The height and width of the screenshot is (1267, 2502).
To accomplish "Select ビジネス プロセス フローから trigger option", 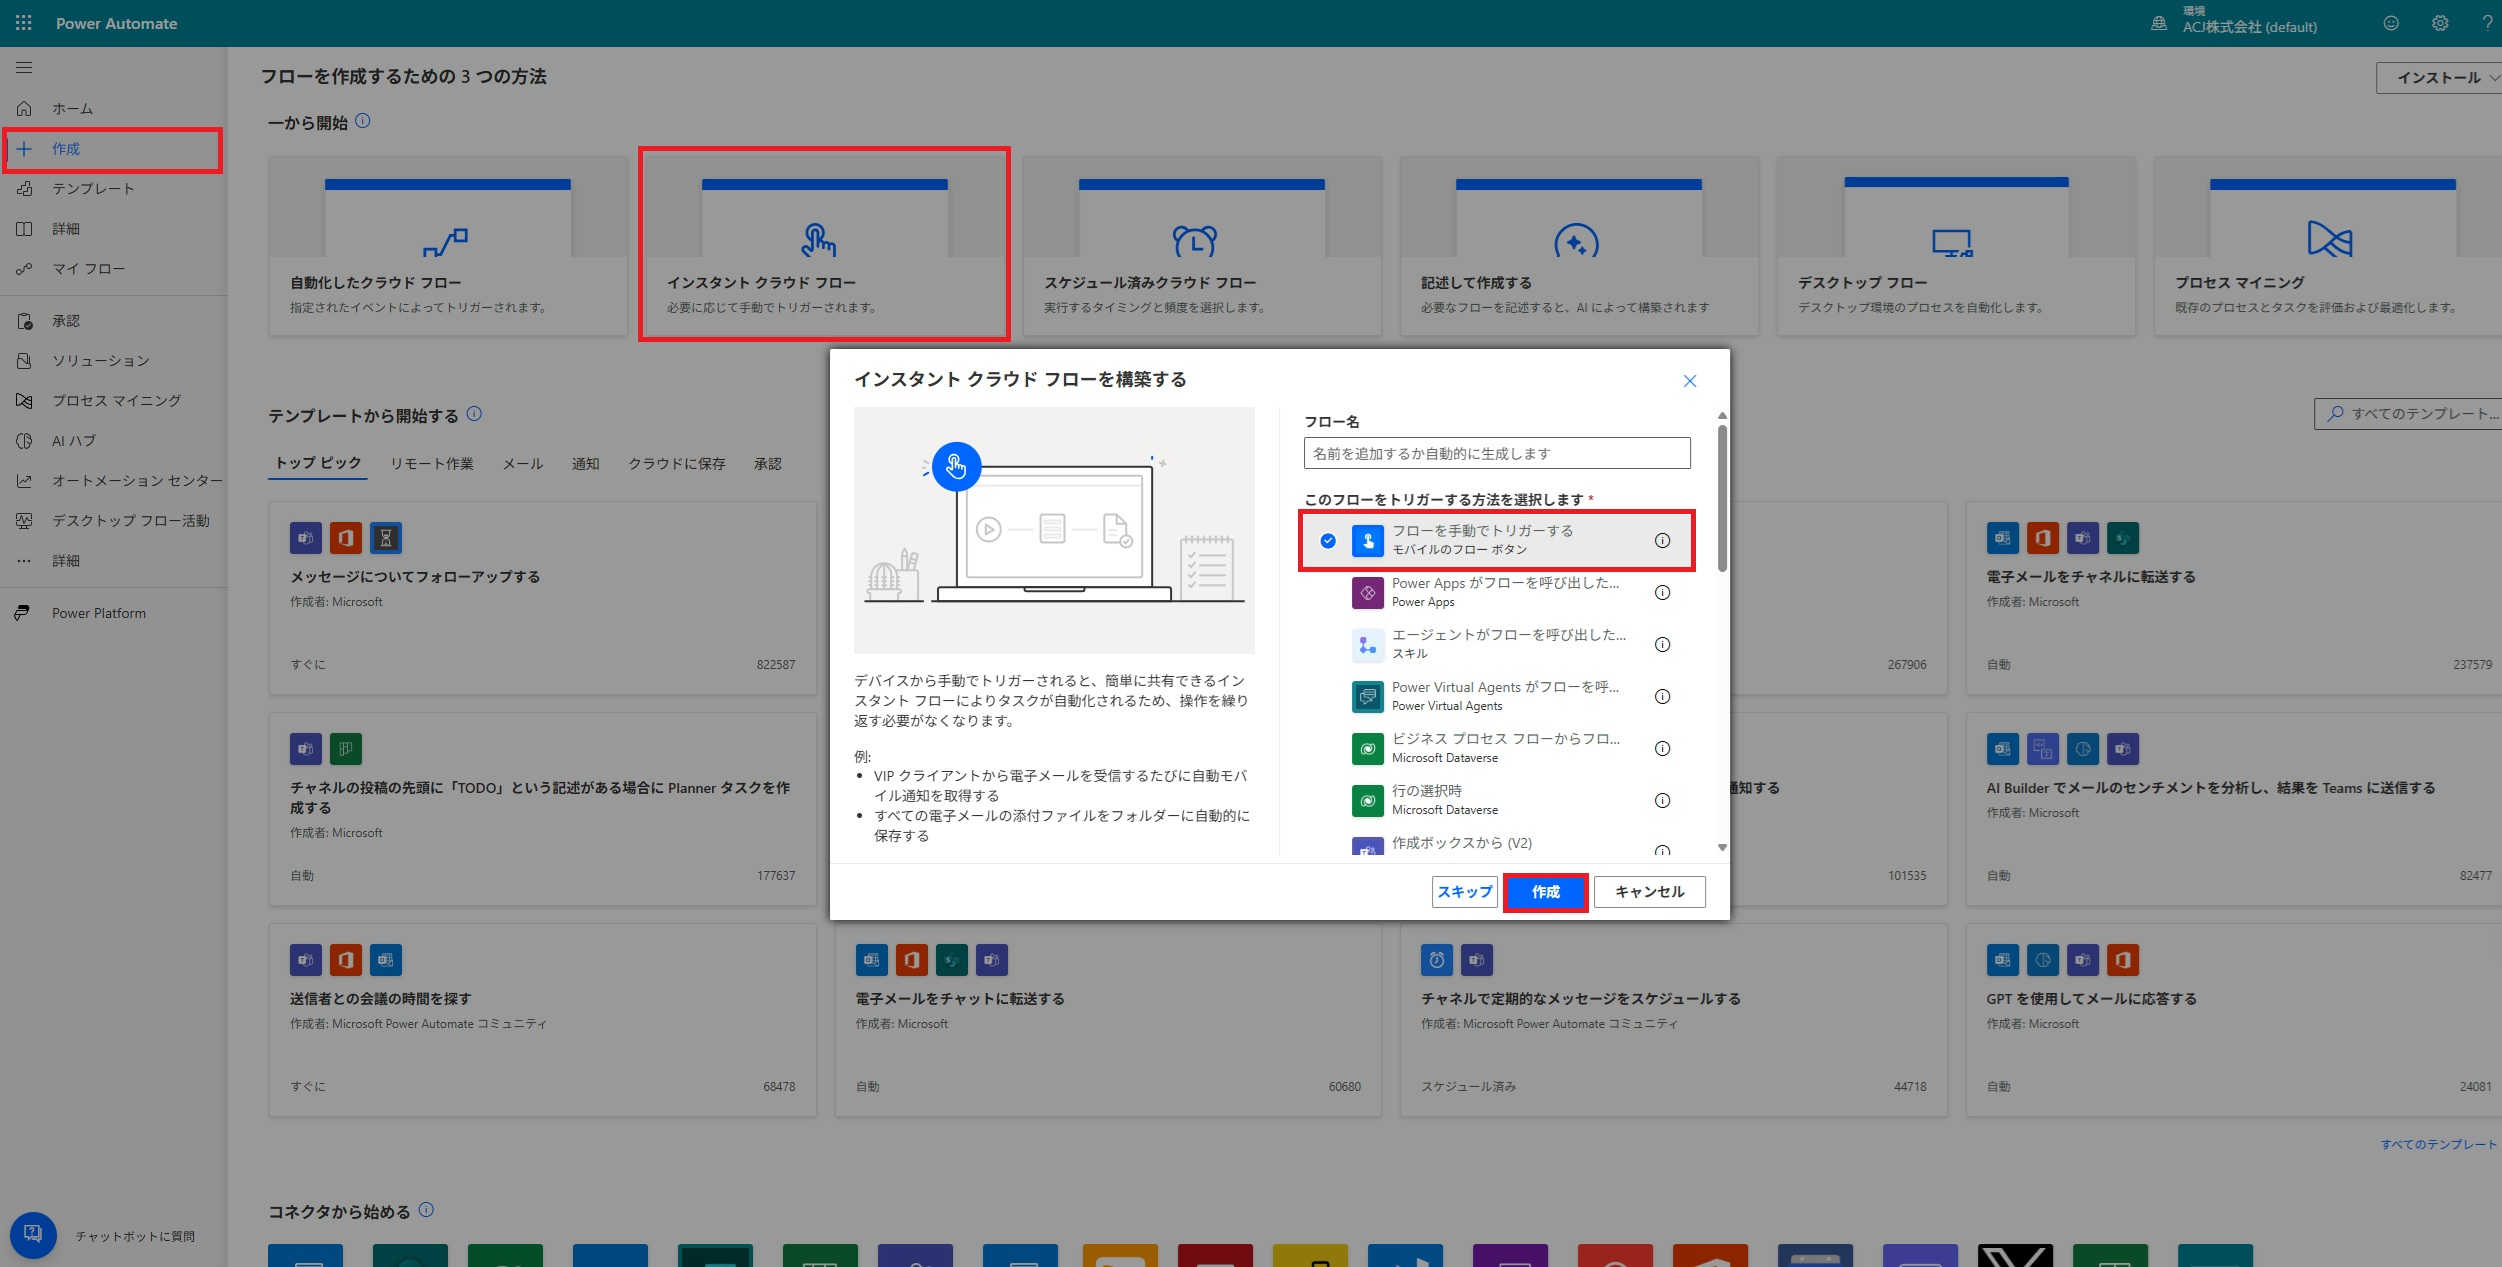I will (x=1497, y=748).
